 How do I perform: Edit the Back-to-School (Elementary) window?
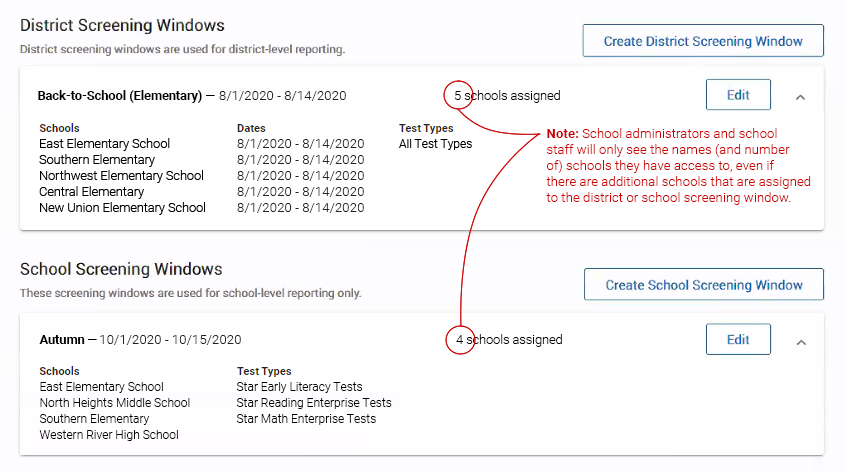click(738, 95)
